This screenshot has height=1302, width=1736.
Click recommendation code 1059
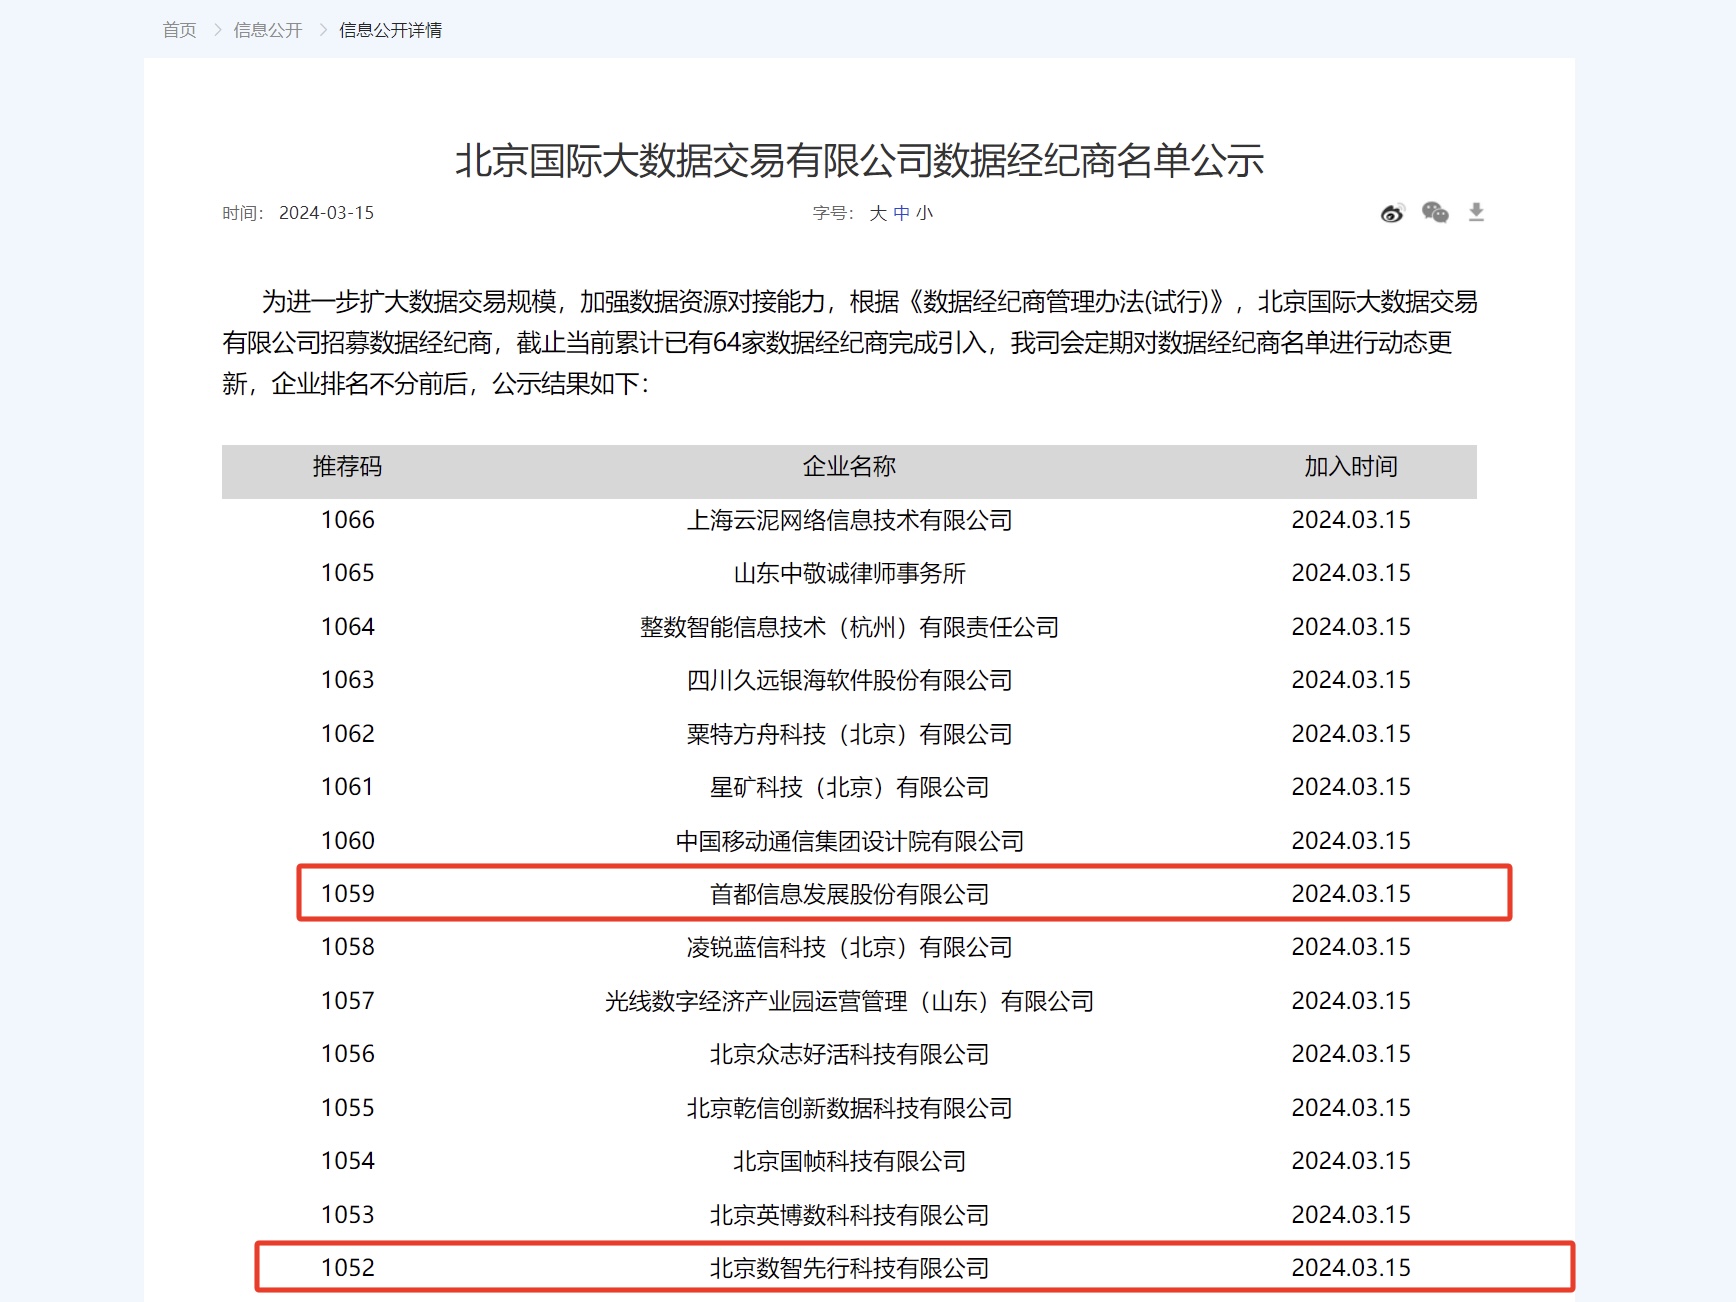coord(348,894)
